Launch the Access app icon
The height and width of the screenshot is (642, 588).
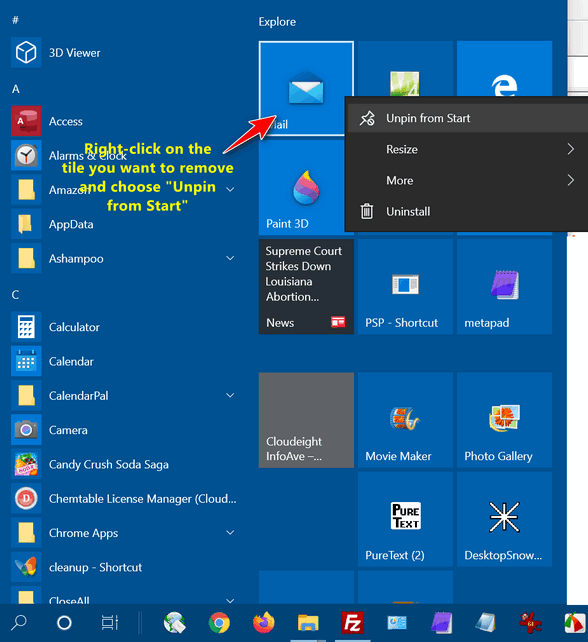click(26, 121)
